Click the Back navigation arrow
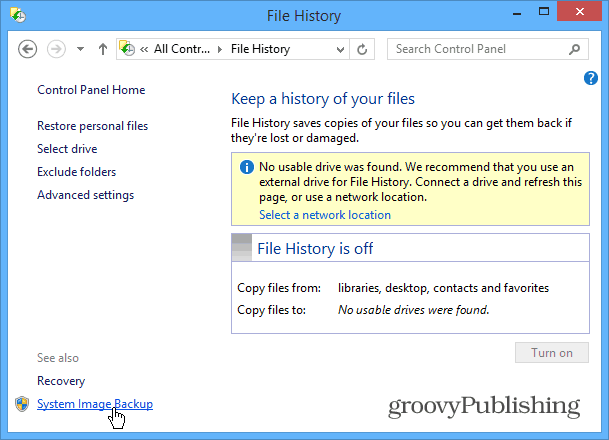 28,49
